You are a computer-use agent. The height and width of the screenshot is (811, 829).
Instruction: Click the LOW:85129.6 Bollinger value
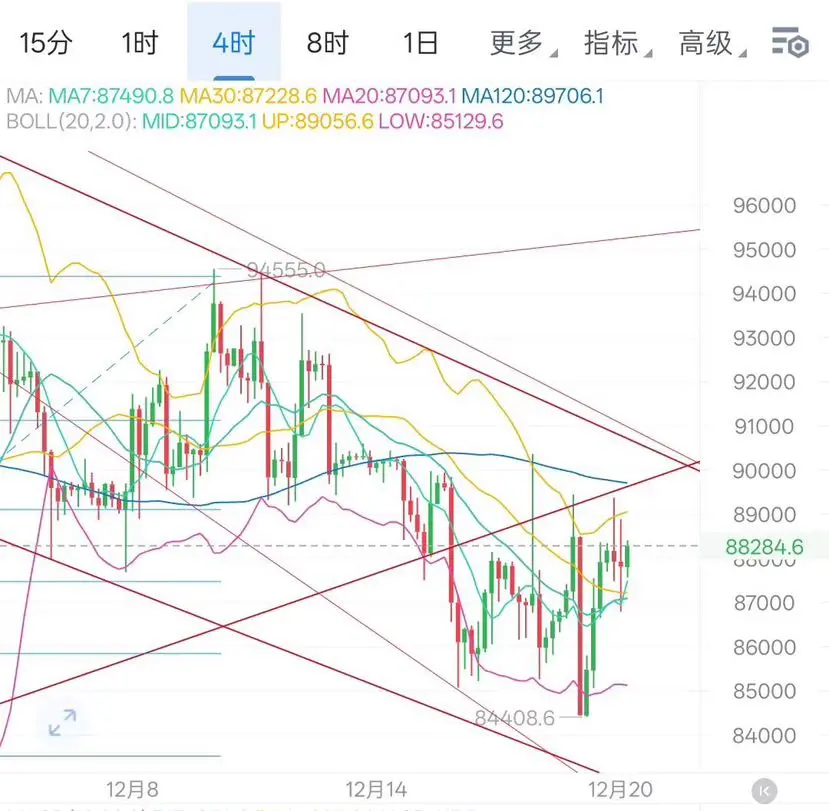point(441,122)
